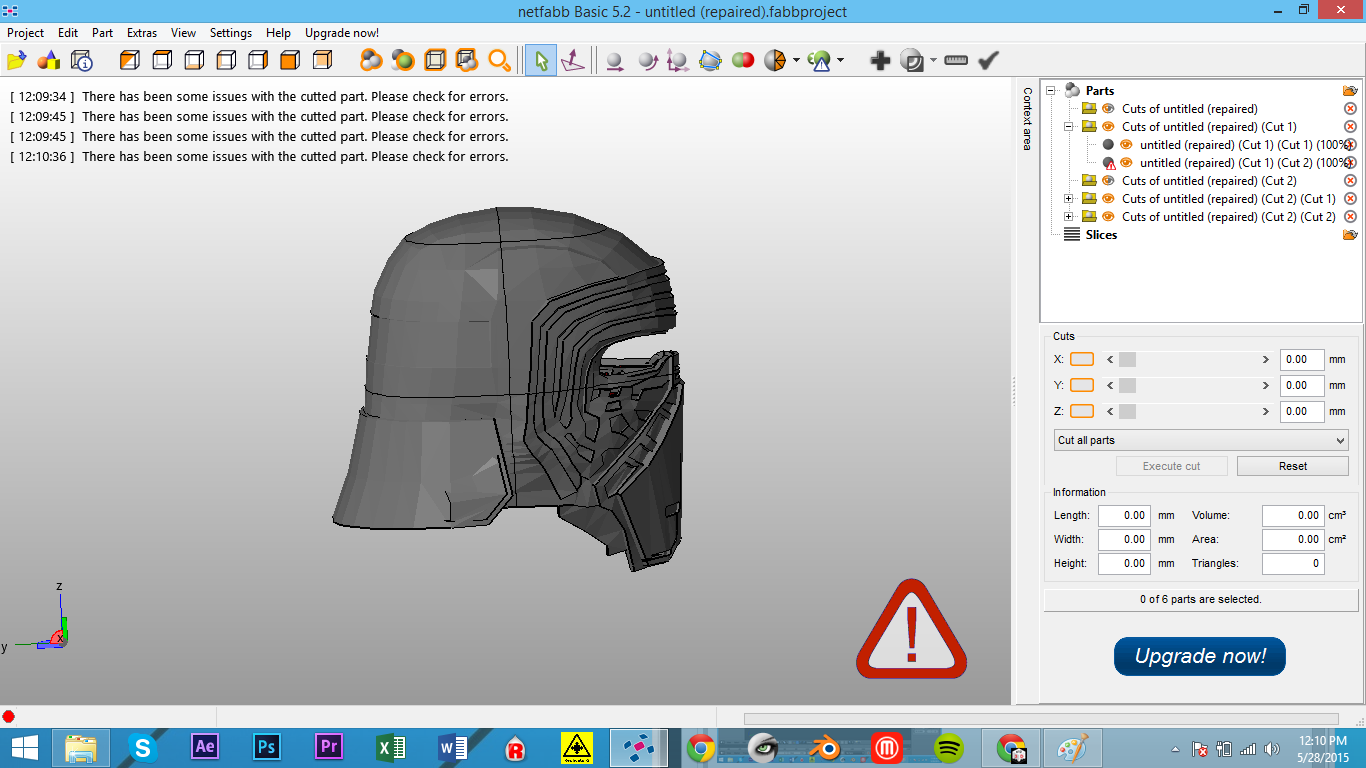The width and height of the screenshot is (1366, 768).
Task: Hide part 'untitled (repaired) (Cut 1) (Cut 1)'
Action: pos(1126,145)
